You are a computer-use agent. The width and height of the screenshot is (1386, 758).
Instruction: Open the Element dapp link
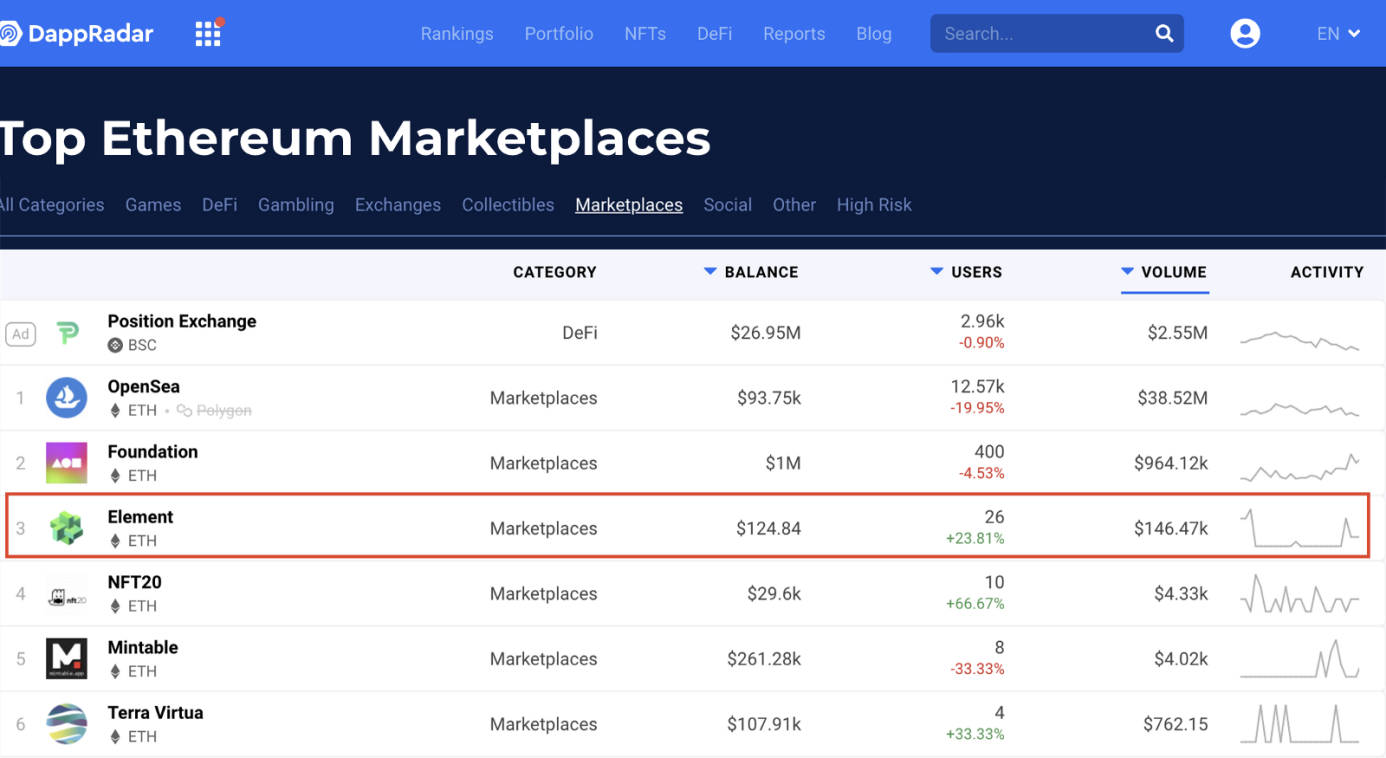point(141,517)
